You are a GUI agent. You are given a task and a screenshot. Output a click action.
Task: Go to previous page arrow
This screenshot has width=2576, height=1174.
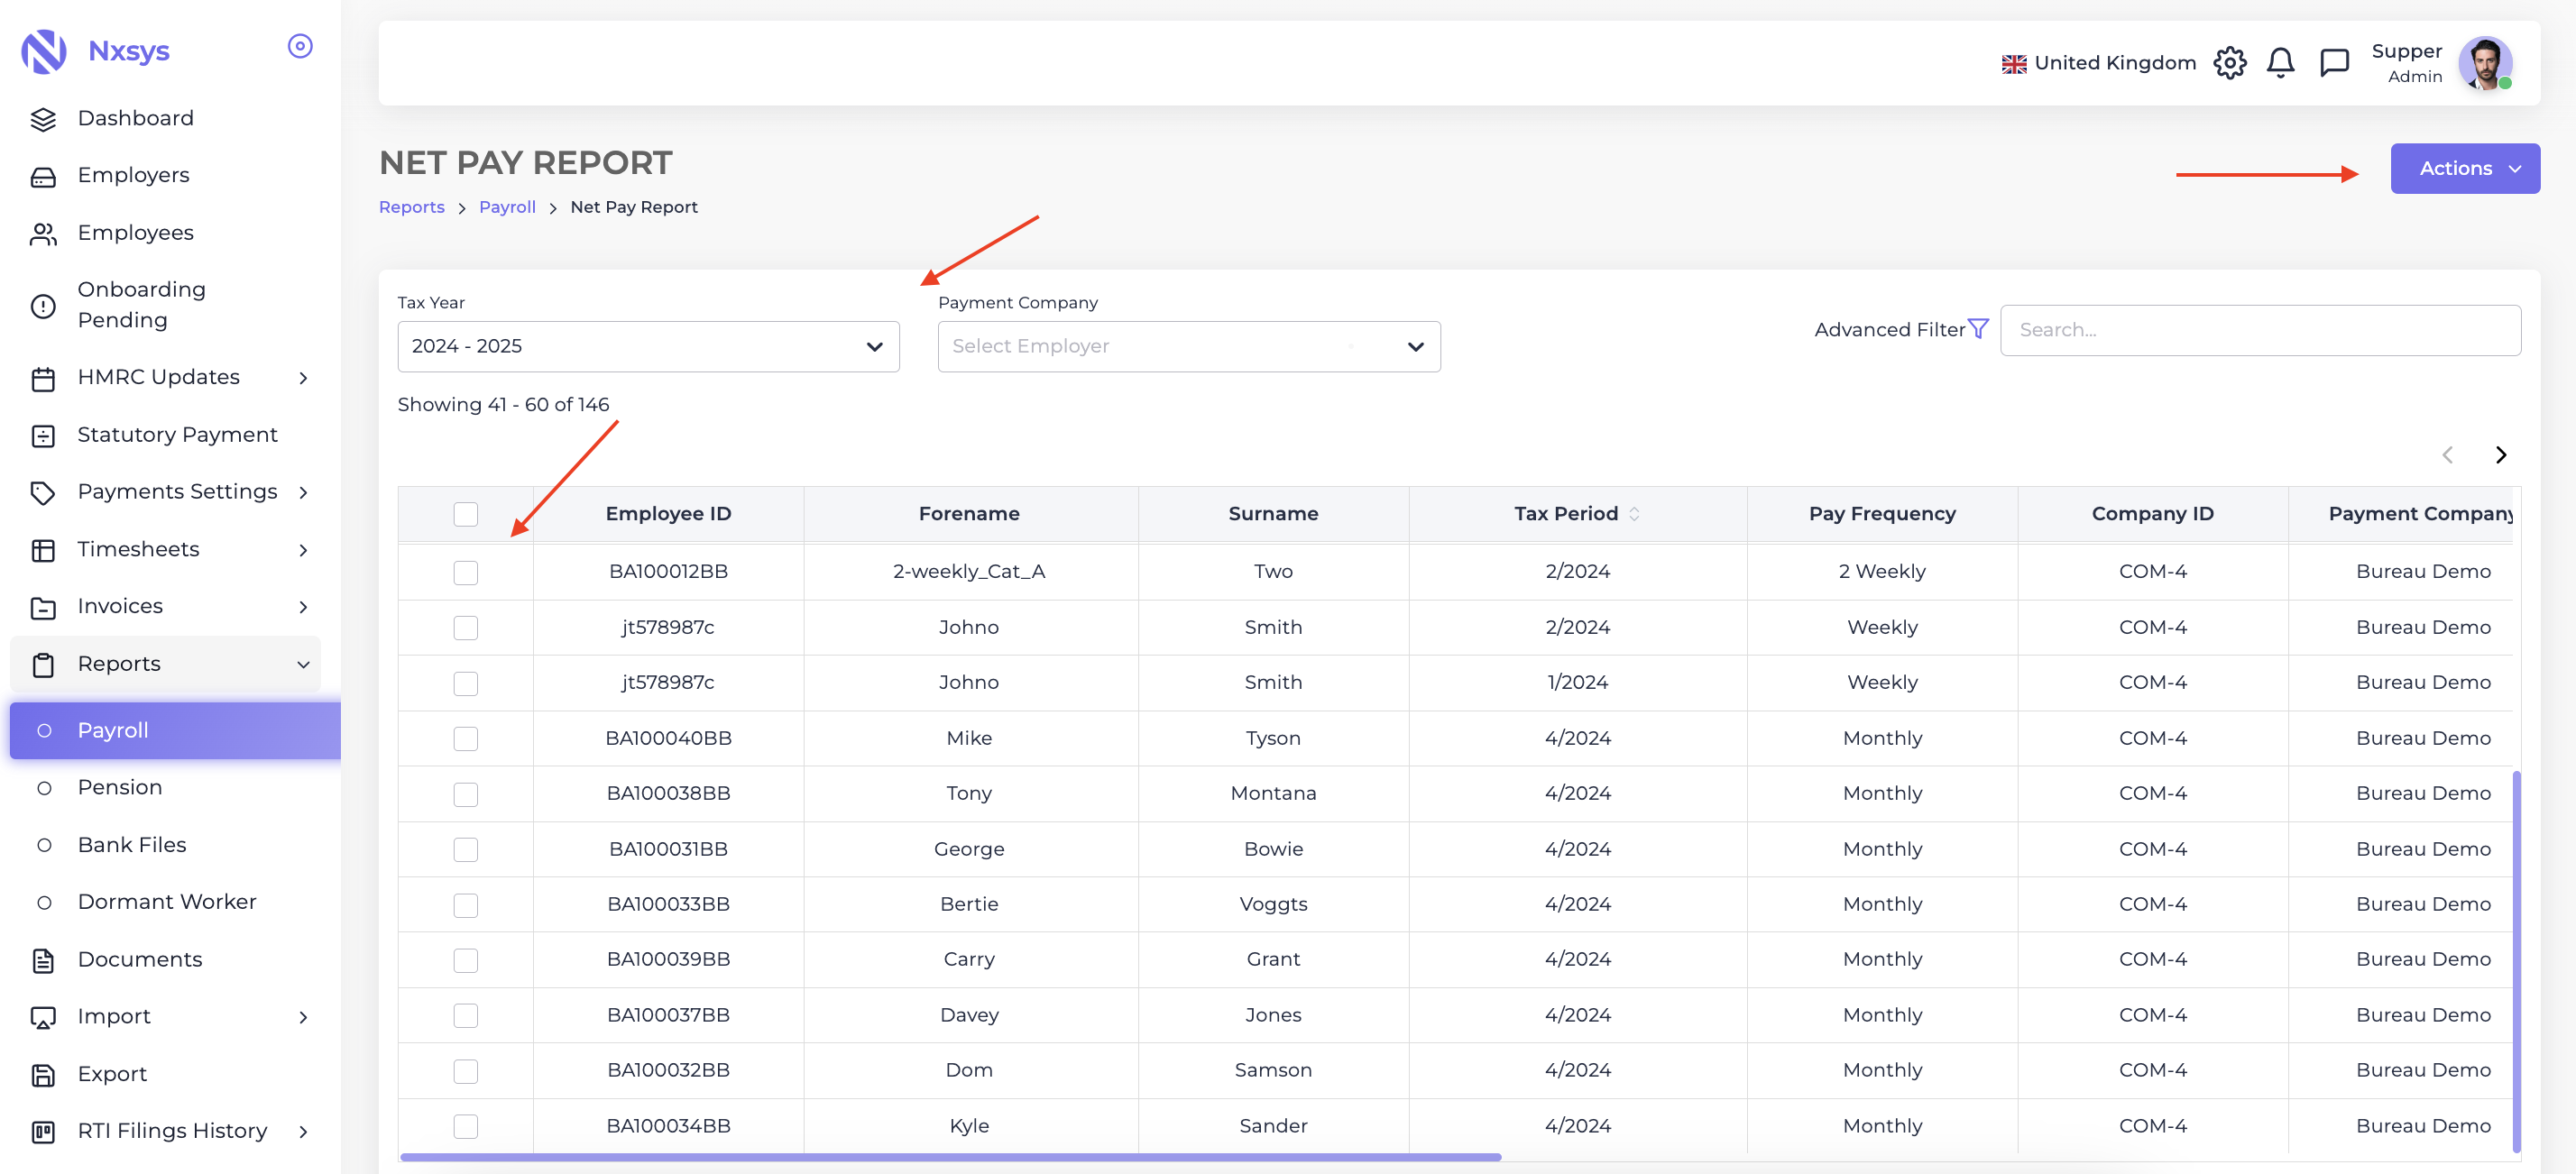[2447, 455]
